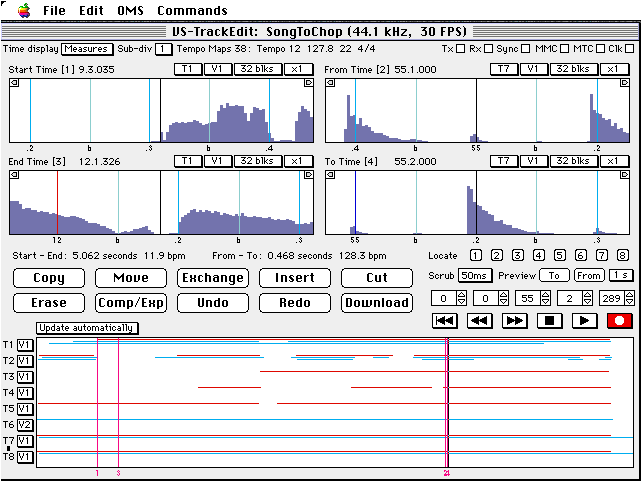641x481 pixels.
Task: Toggle the Tx checkbox
Action: (x=460, y=49)
